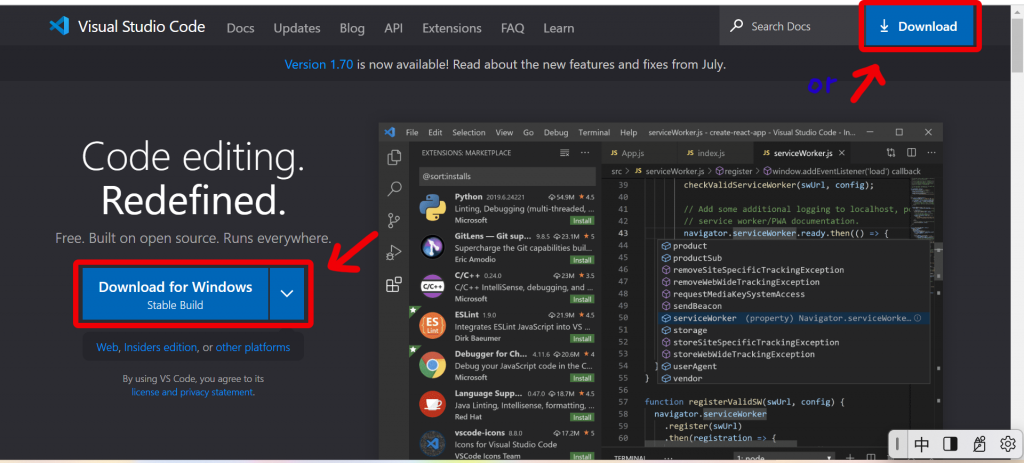
Task: Select the highlighted serviceWorker suggestion
Action: [793, 318]
